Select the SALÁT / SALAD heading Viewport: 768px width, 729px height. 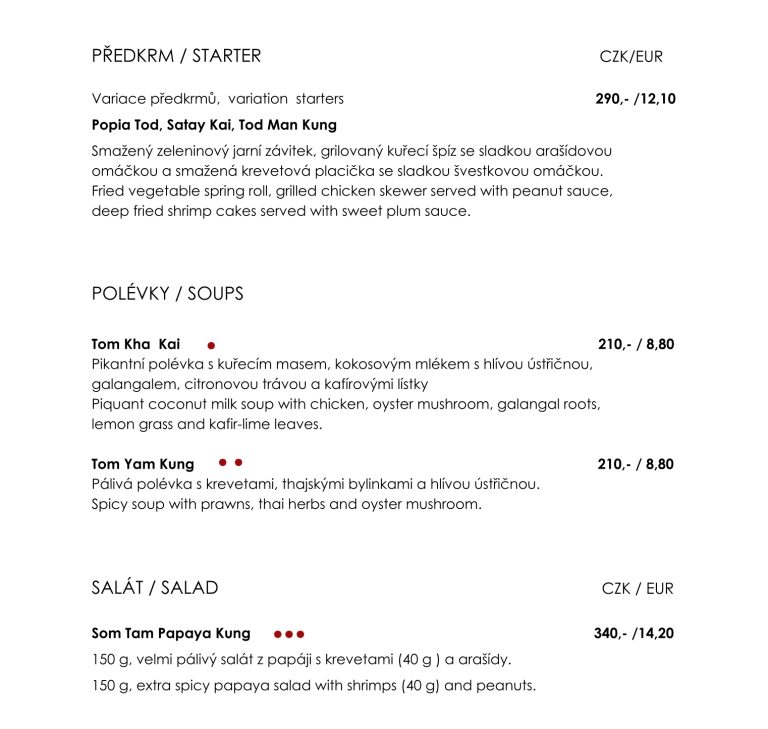point(154,588)
